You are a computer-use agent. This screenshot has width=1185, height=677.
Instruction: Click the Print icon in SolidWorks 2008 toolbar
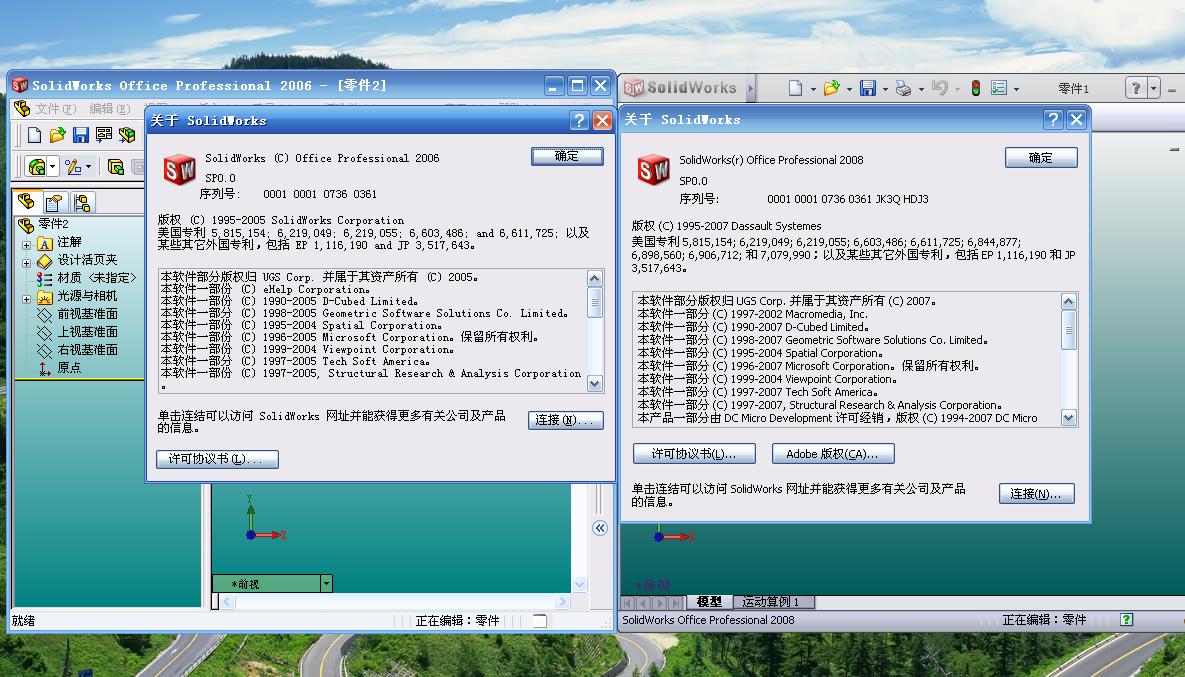tap(903, 88)
